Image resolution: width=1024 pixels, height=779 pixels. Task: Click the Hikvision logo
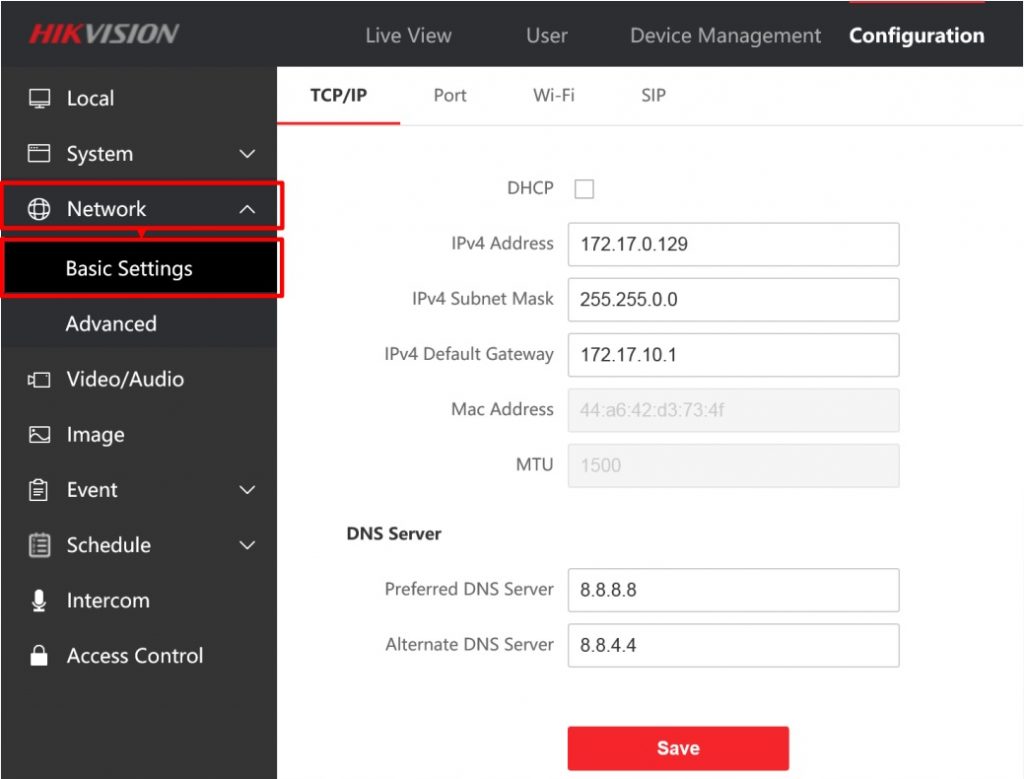pyautogui.click(x=104, y=33)
